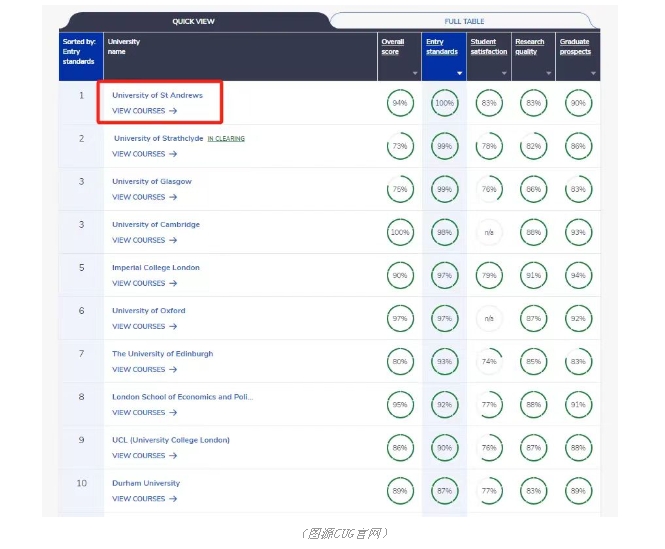Click UCL 88% graduate prospects circle
The image size is (665, 549).
tap(578, 448)
